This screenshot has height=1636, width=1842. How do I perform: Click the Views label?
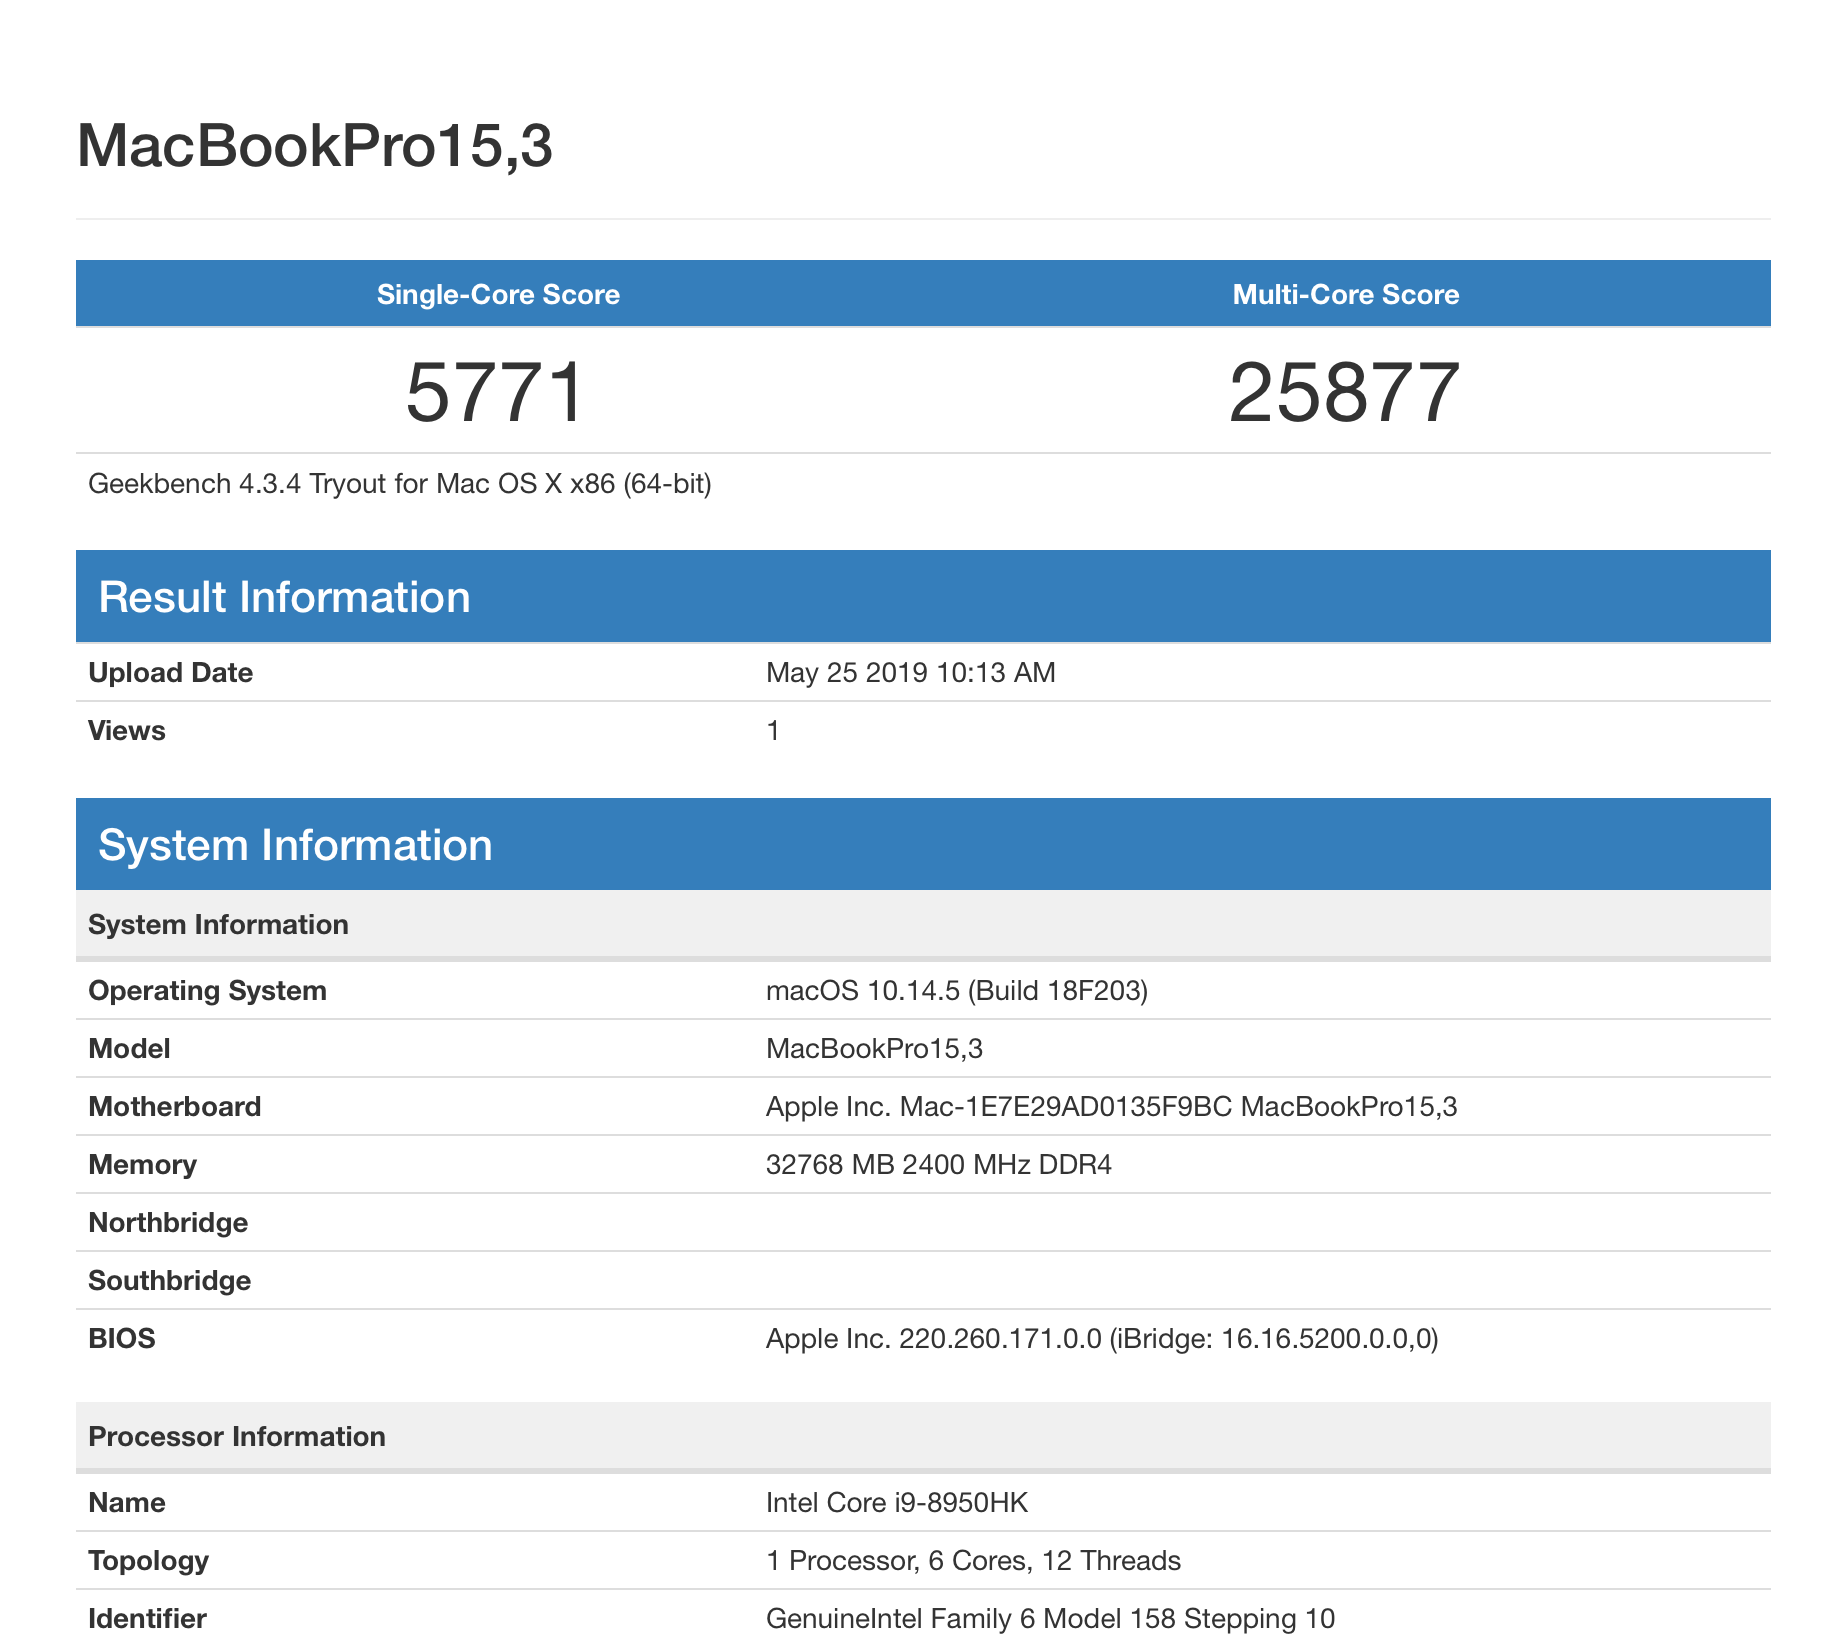point(126,730)
